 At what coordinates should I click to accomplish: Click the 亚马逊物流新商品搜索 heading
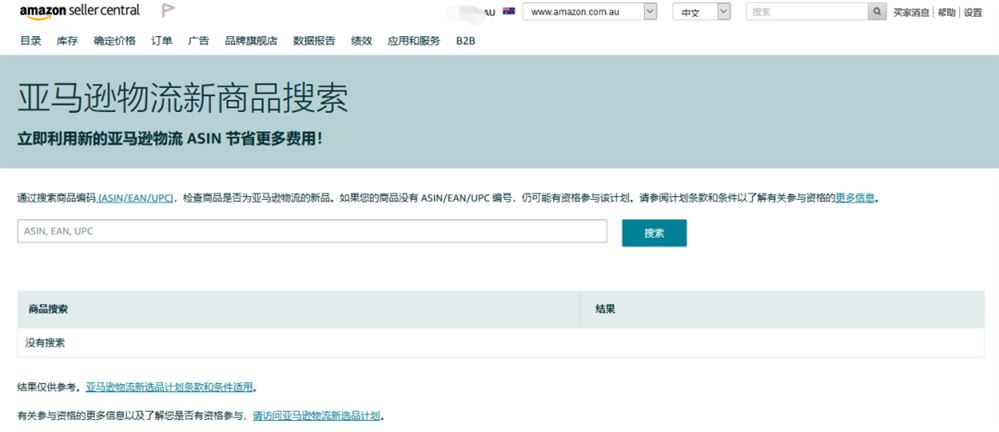click(183, 98)
